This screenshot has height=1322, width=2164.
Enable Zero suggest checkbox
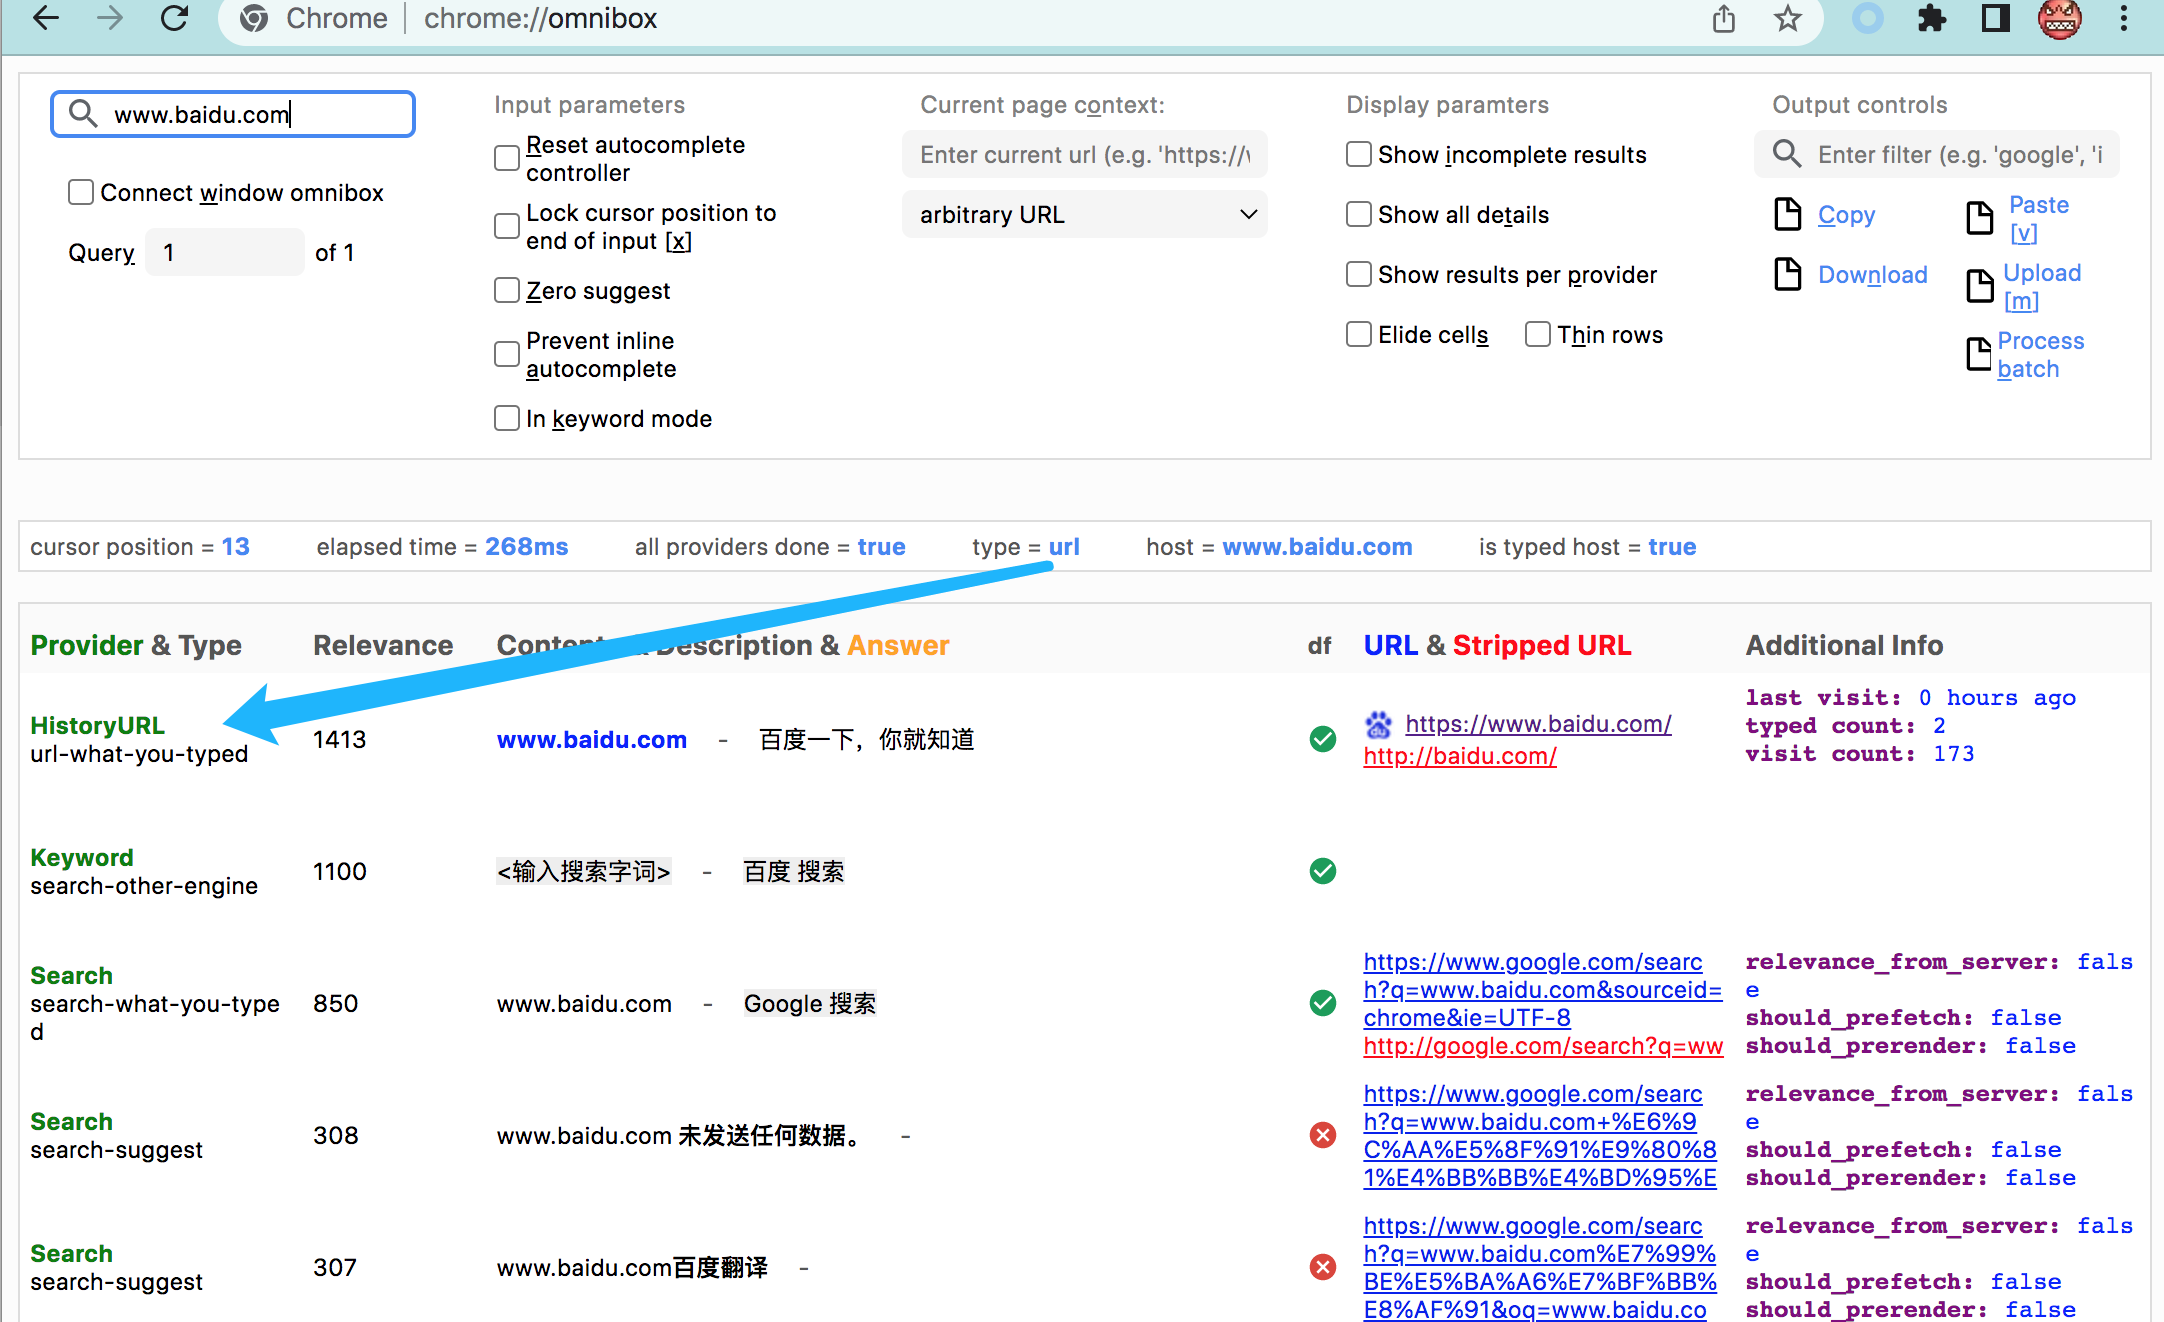[505, 289]
